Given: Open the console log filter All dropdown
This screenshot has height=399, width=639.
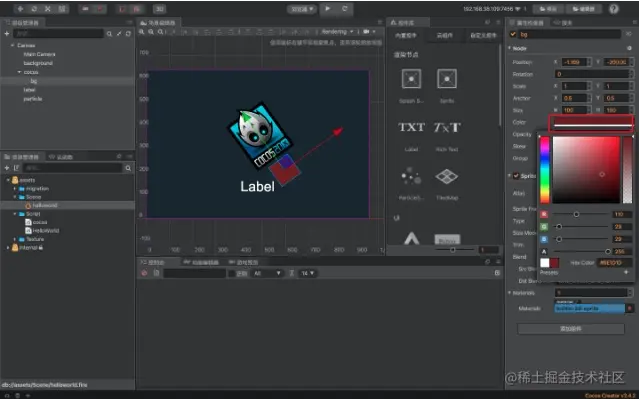Looking at the screenshot, I should (x=267, y=273).
